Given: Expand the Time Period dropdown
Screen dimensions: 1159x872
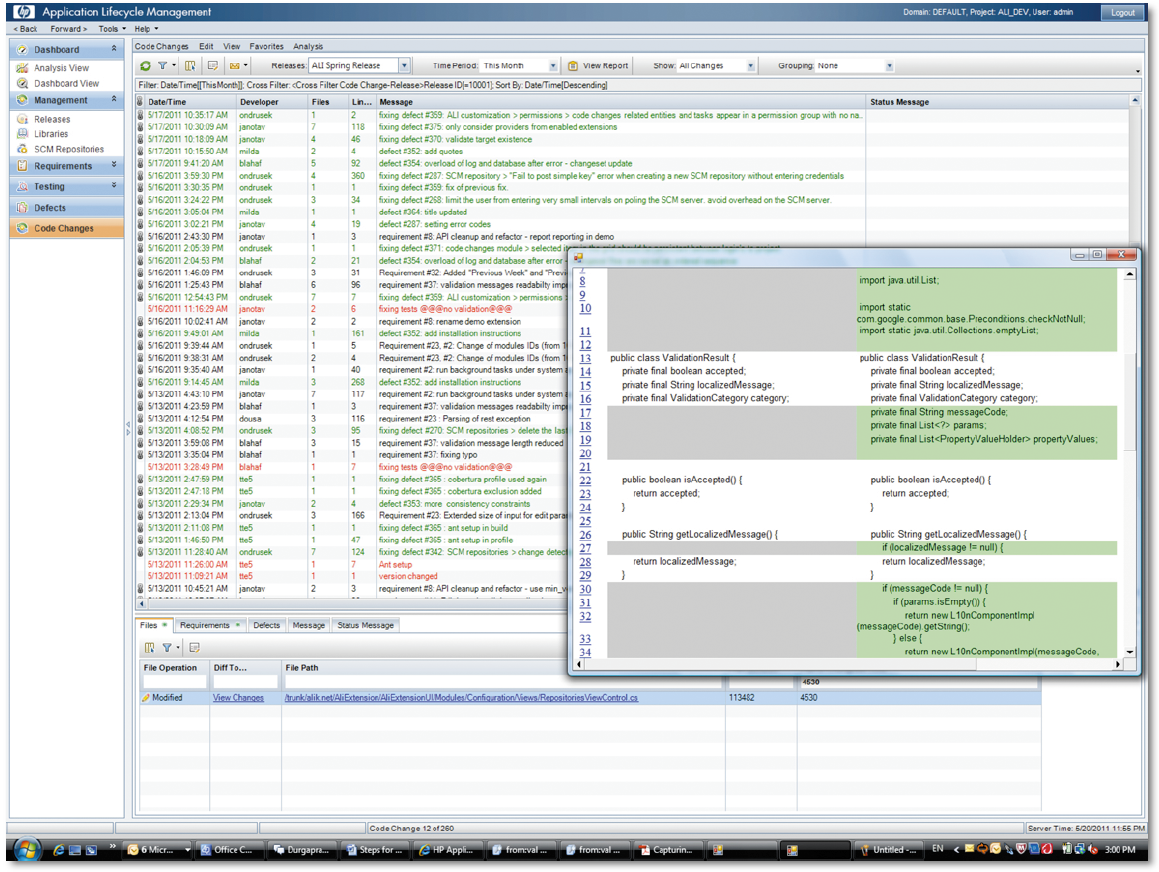Looking at the screenshot, I should [x=553, y=66].
